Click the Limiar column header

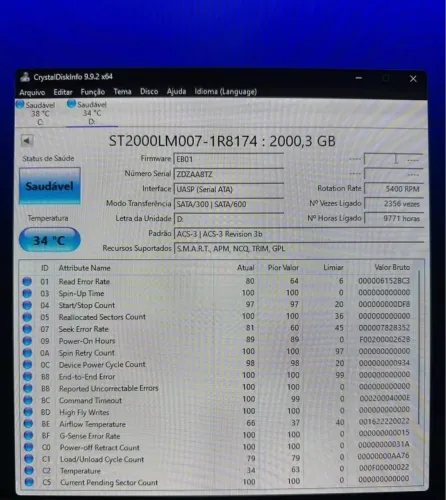tap(333, 267)
